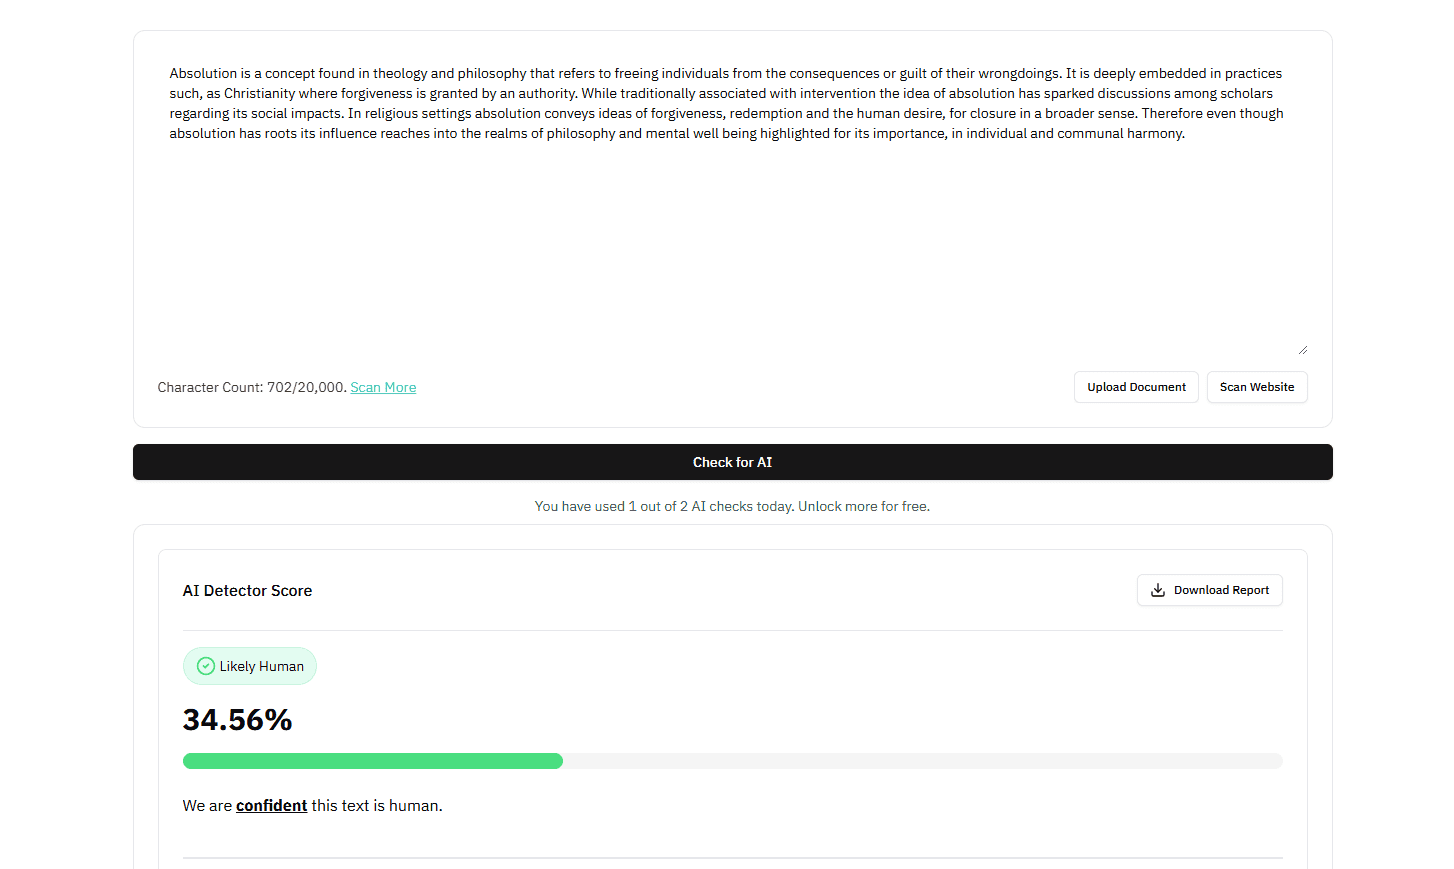Click the green checkmark icon in Likely Human badge
The height and width of the screenshot is (869, 1454).
pos(206,666)
